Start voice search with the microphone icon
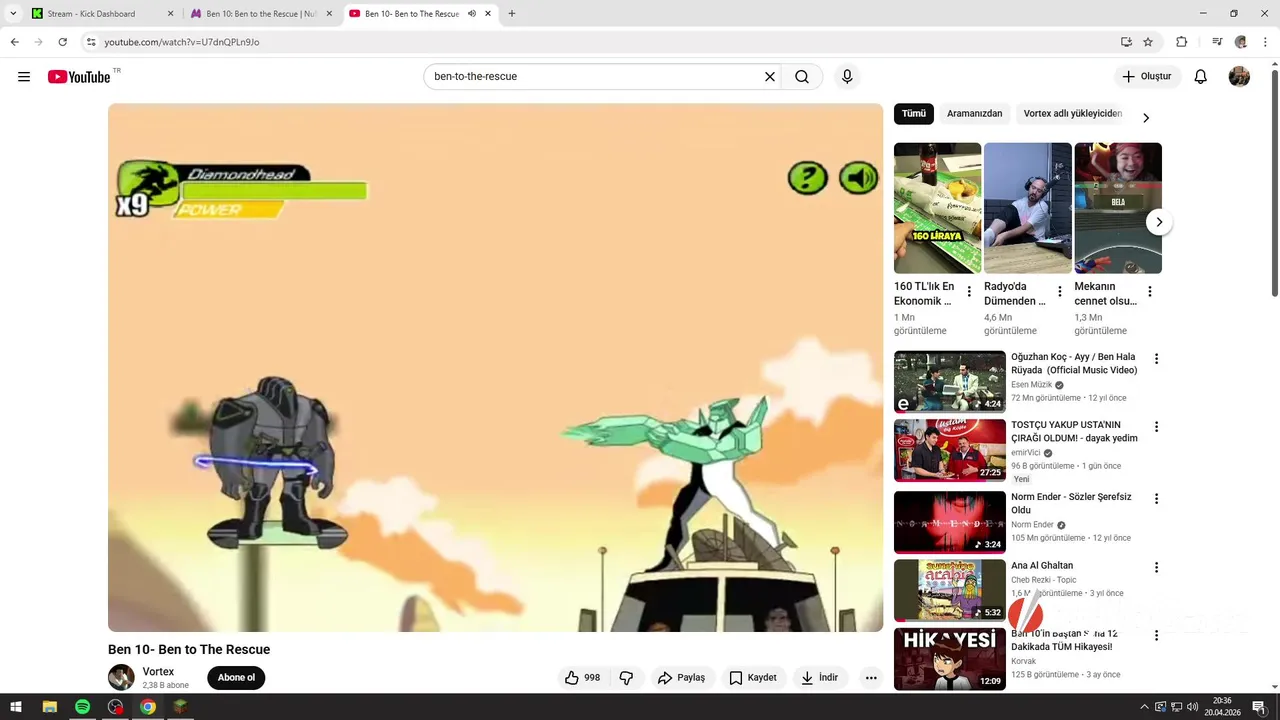The width and height of the screenshot is (1280, 720). click(x=847, y=77)
